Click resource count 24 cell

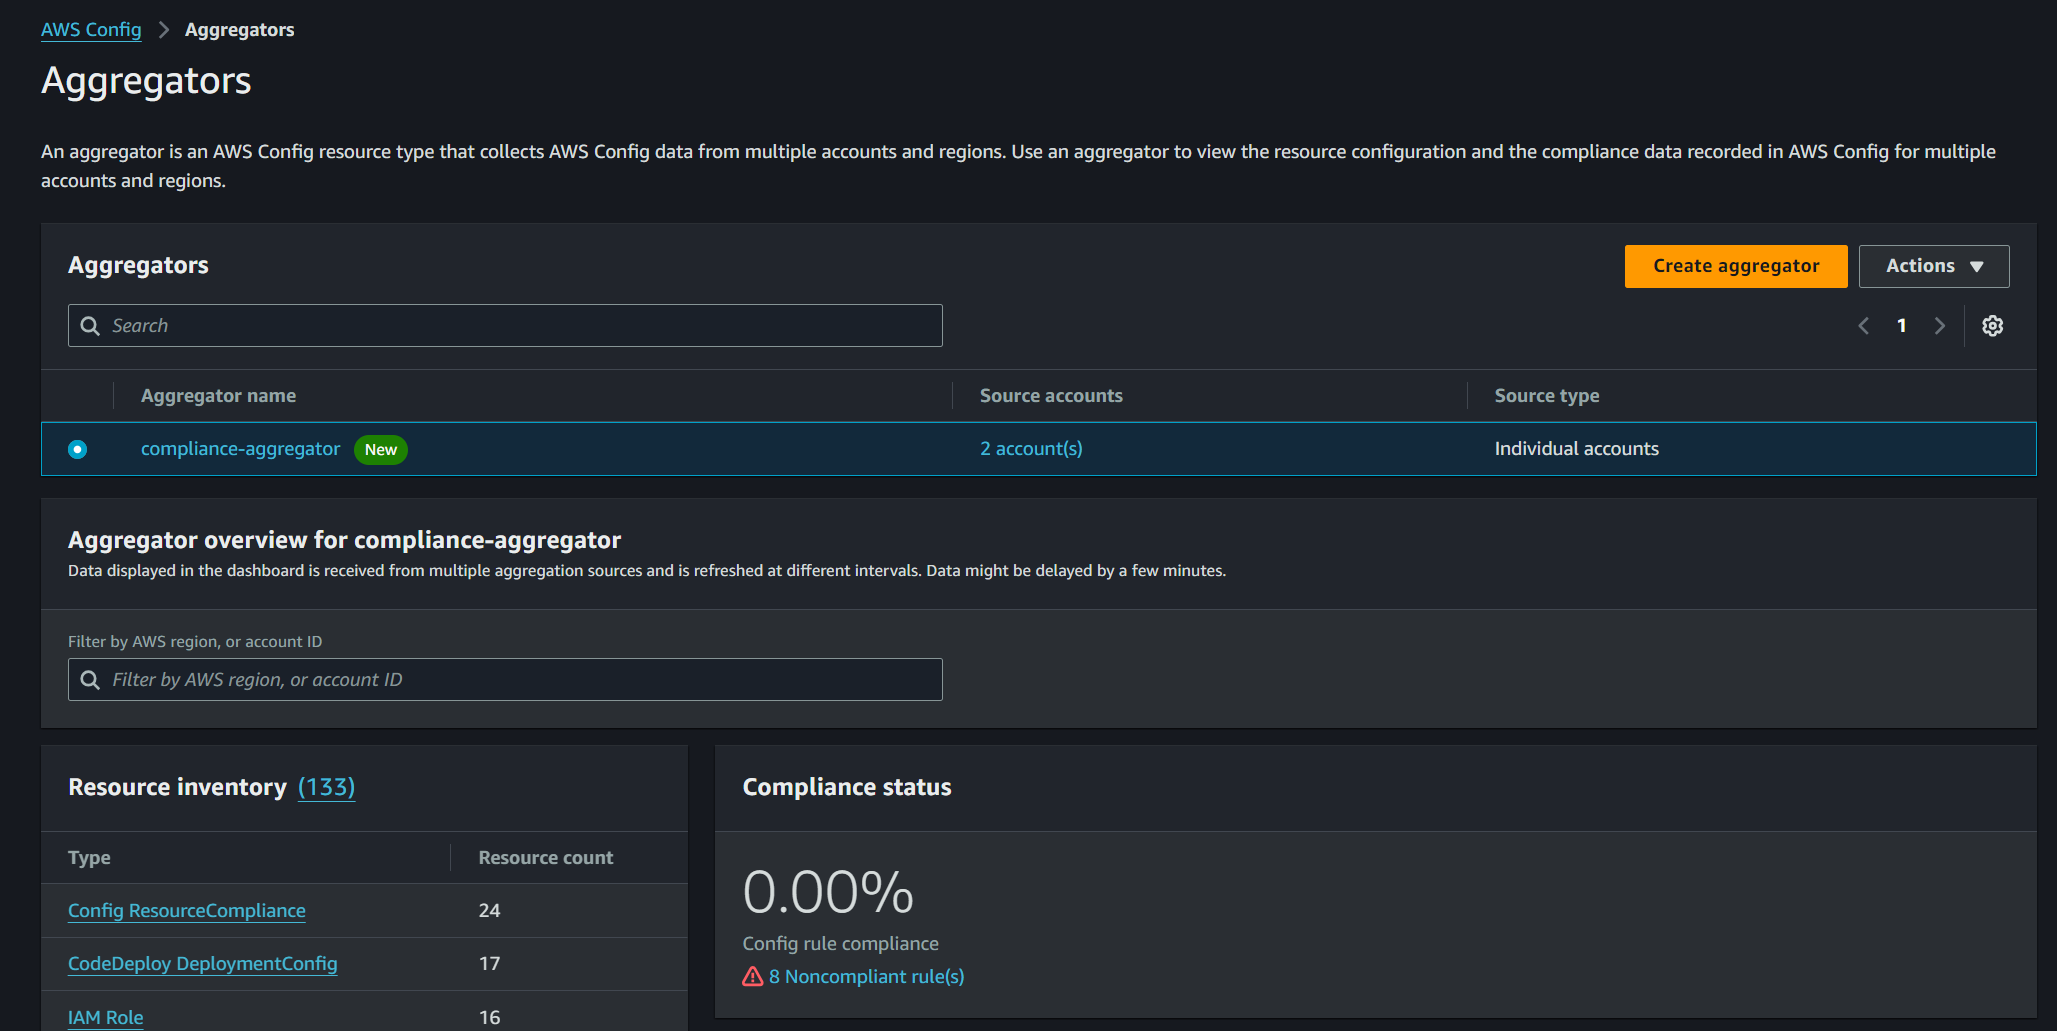coord(489,911)
